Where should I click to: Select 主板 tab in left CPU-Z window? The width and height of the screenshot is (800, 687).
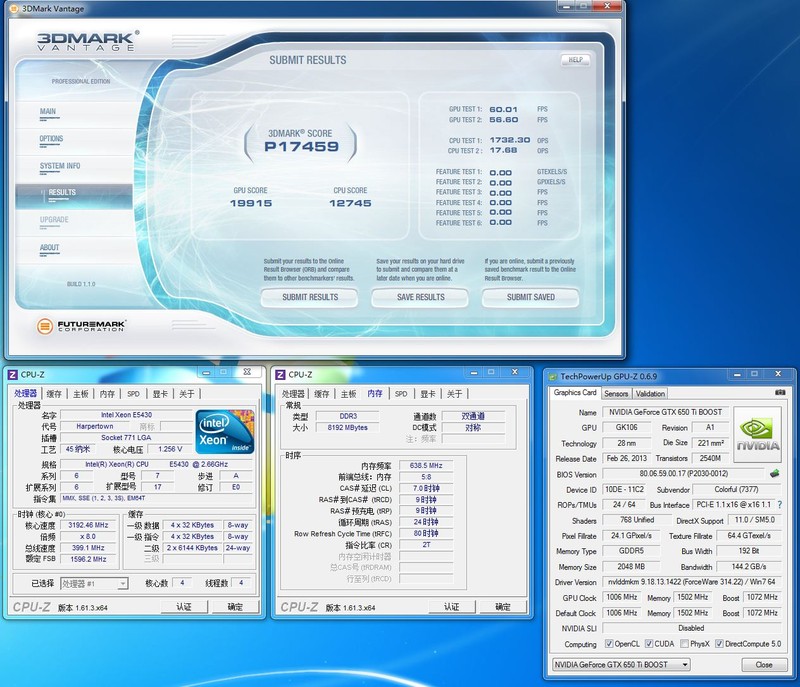(x=81, y=394)
